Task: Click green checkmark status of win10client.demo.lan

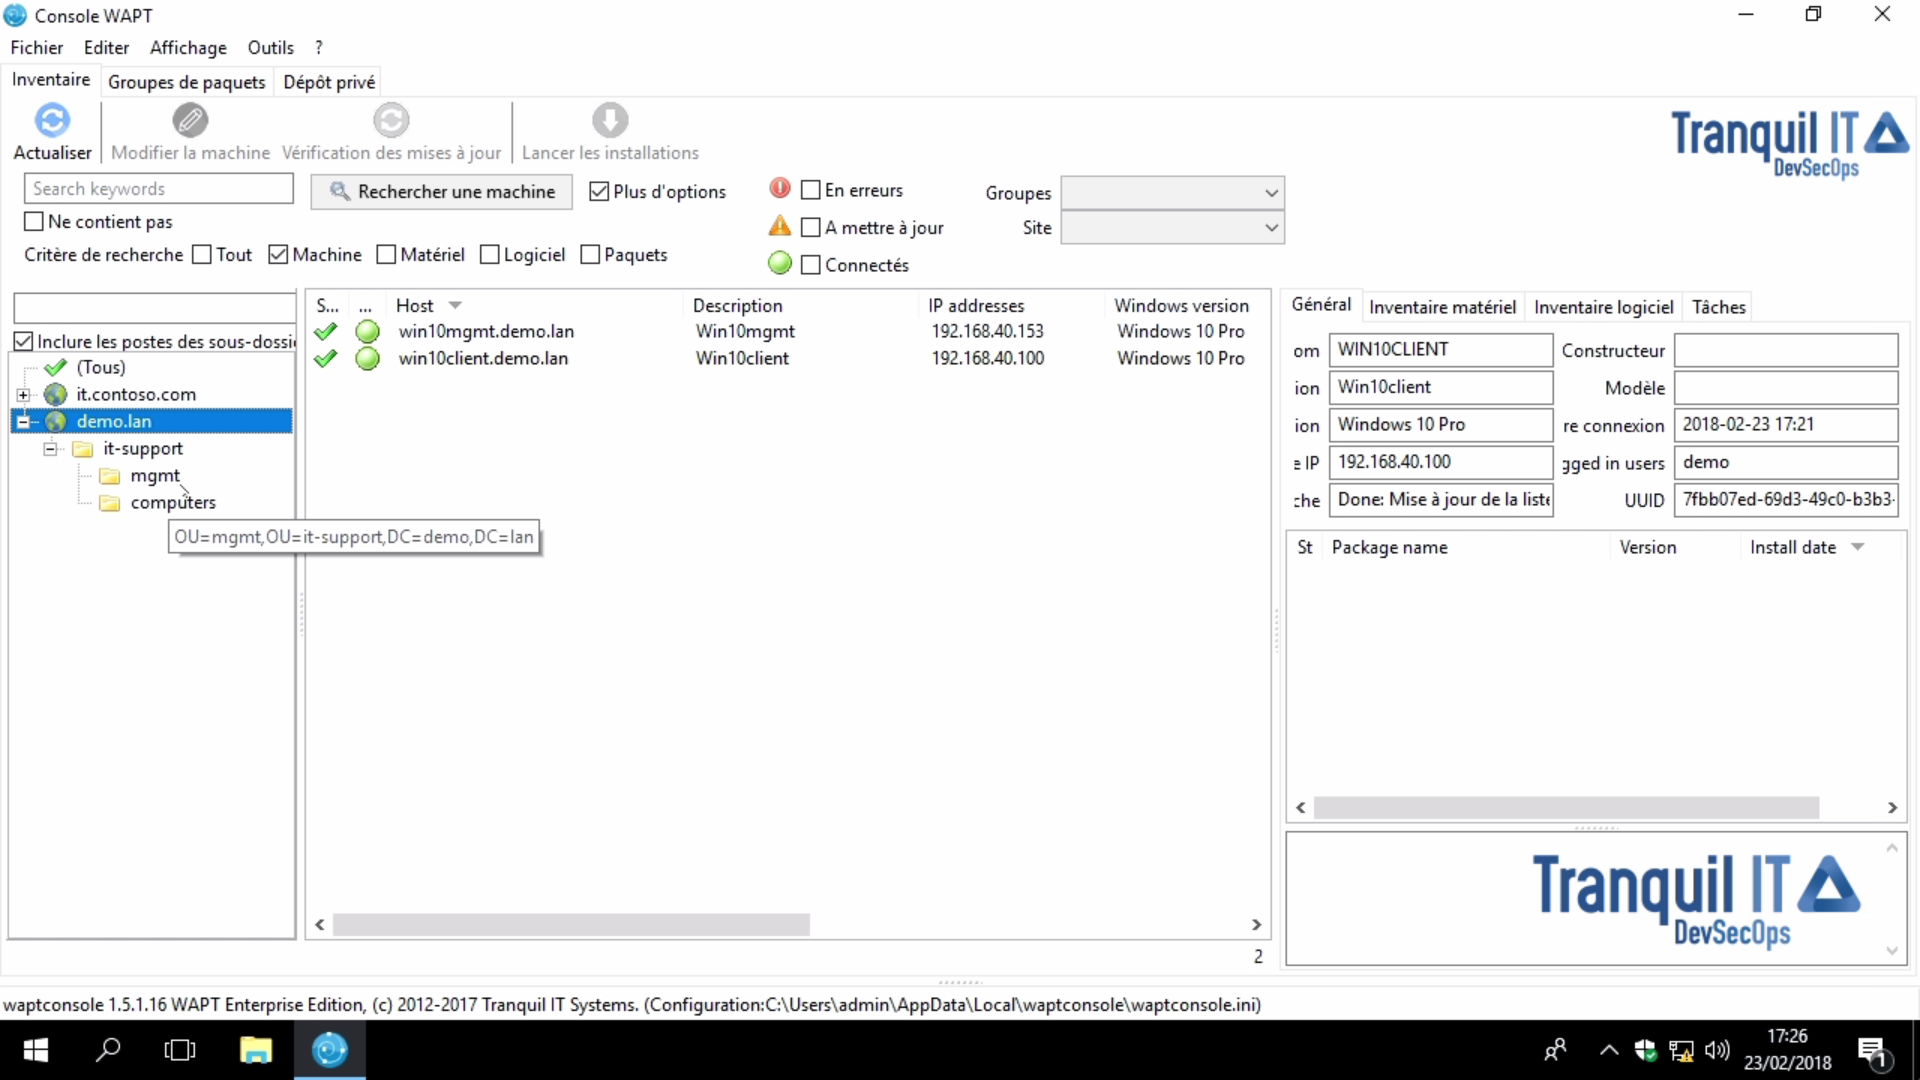Action: coord(326,358)
